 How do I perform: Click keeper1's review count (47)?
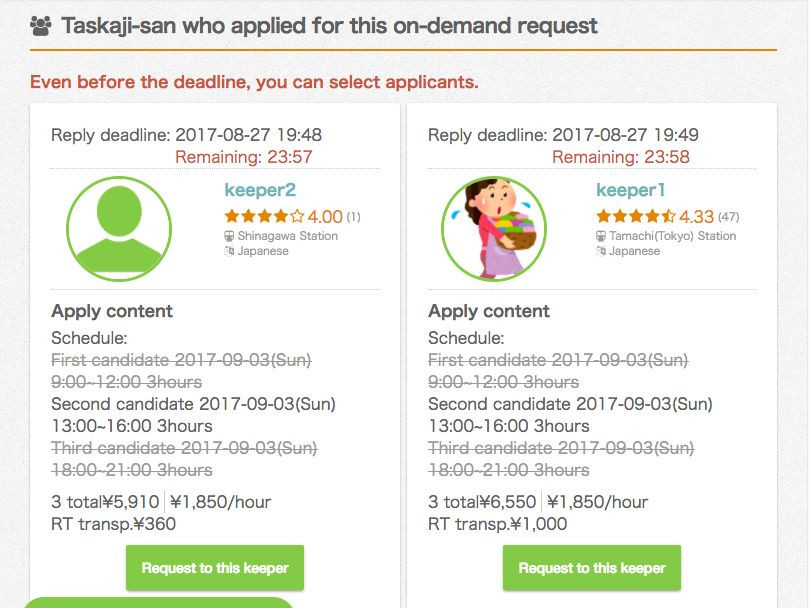728,217
